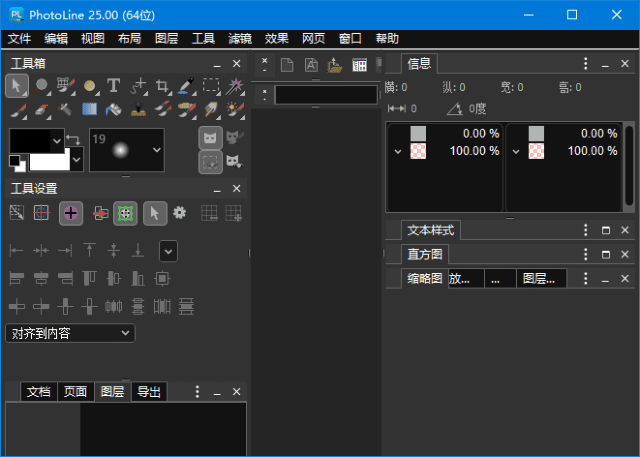Screen dimensions: 640x457
Task: Choose the Magic Wand tool
Action: coord(236,86)
